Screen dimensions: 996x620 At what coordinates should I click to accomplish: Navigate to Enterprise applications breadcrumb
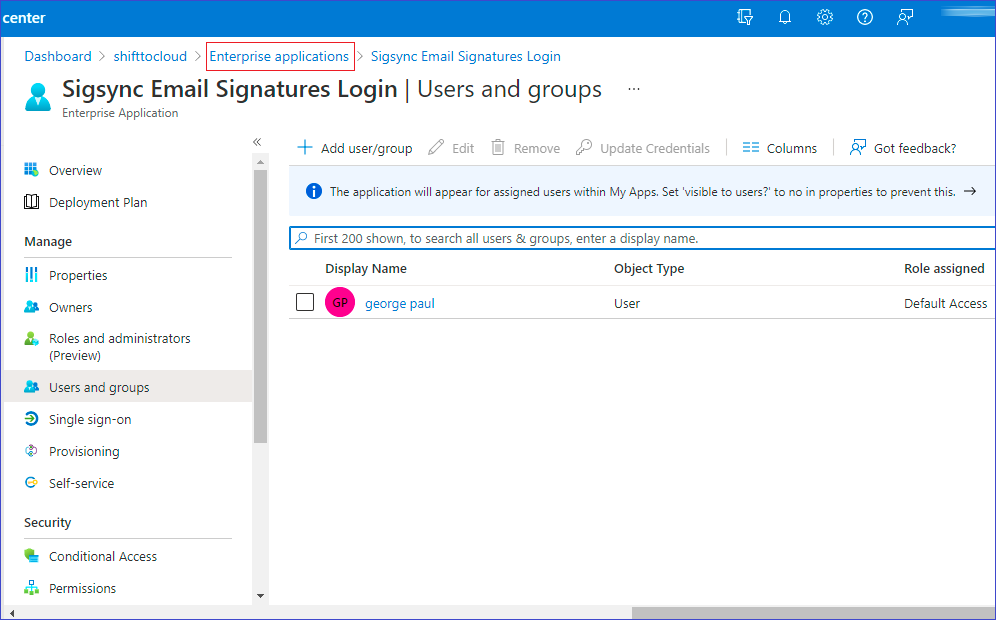[x=279, y=57]
